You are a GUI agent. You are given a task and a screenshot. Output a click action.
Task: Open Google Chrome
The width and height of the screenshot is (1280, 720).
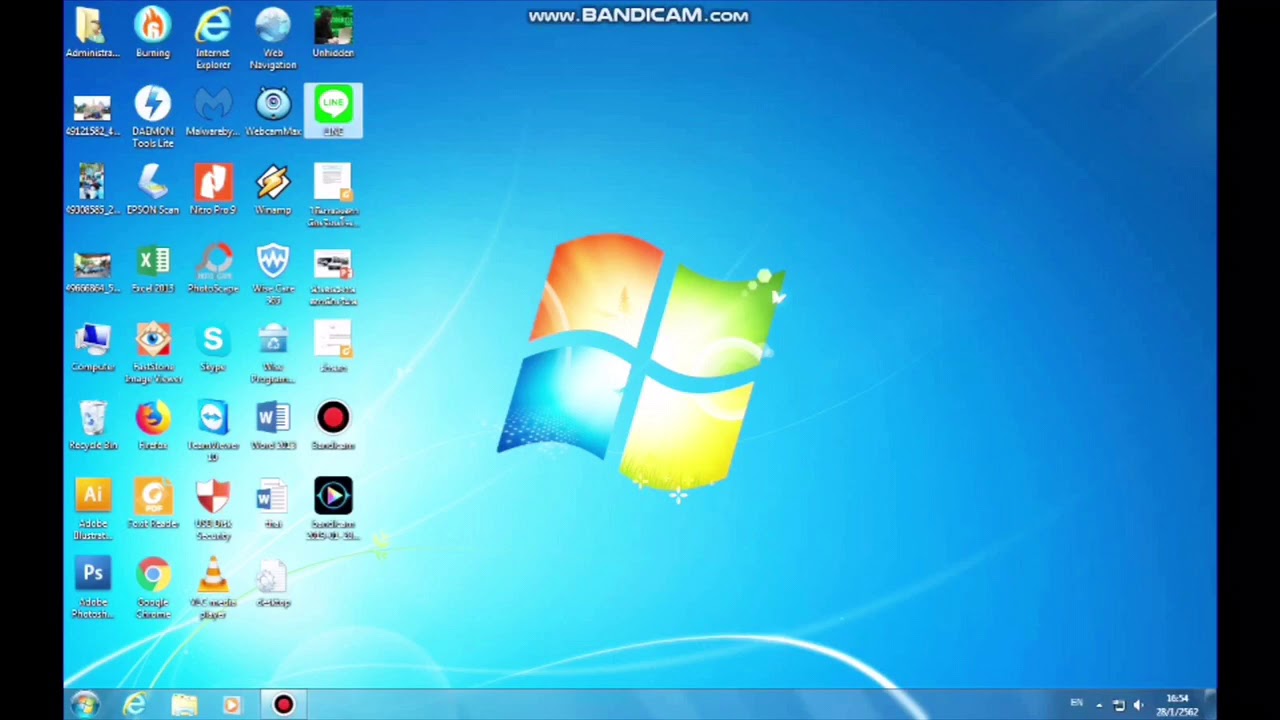coord(153,588)
